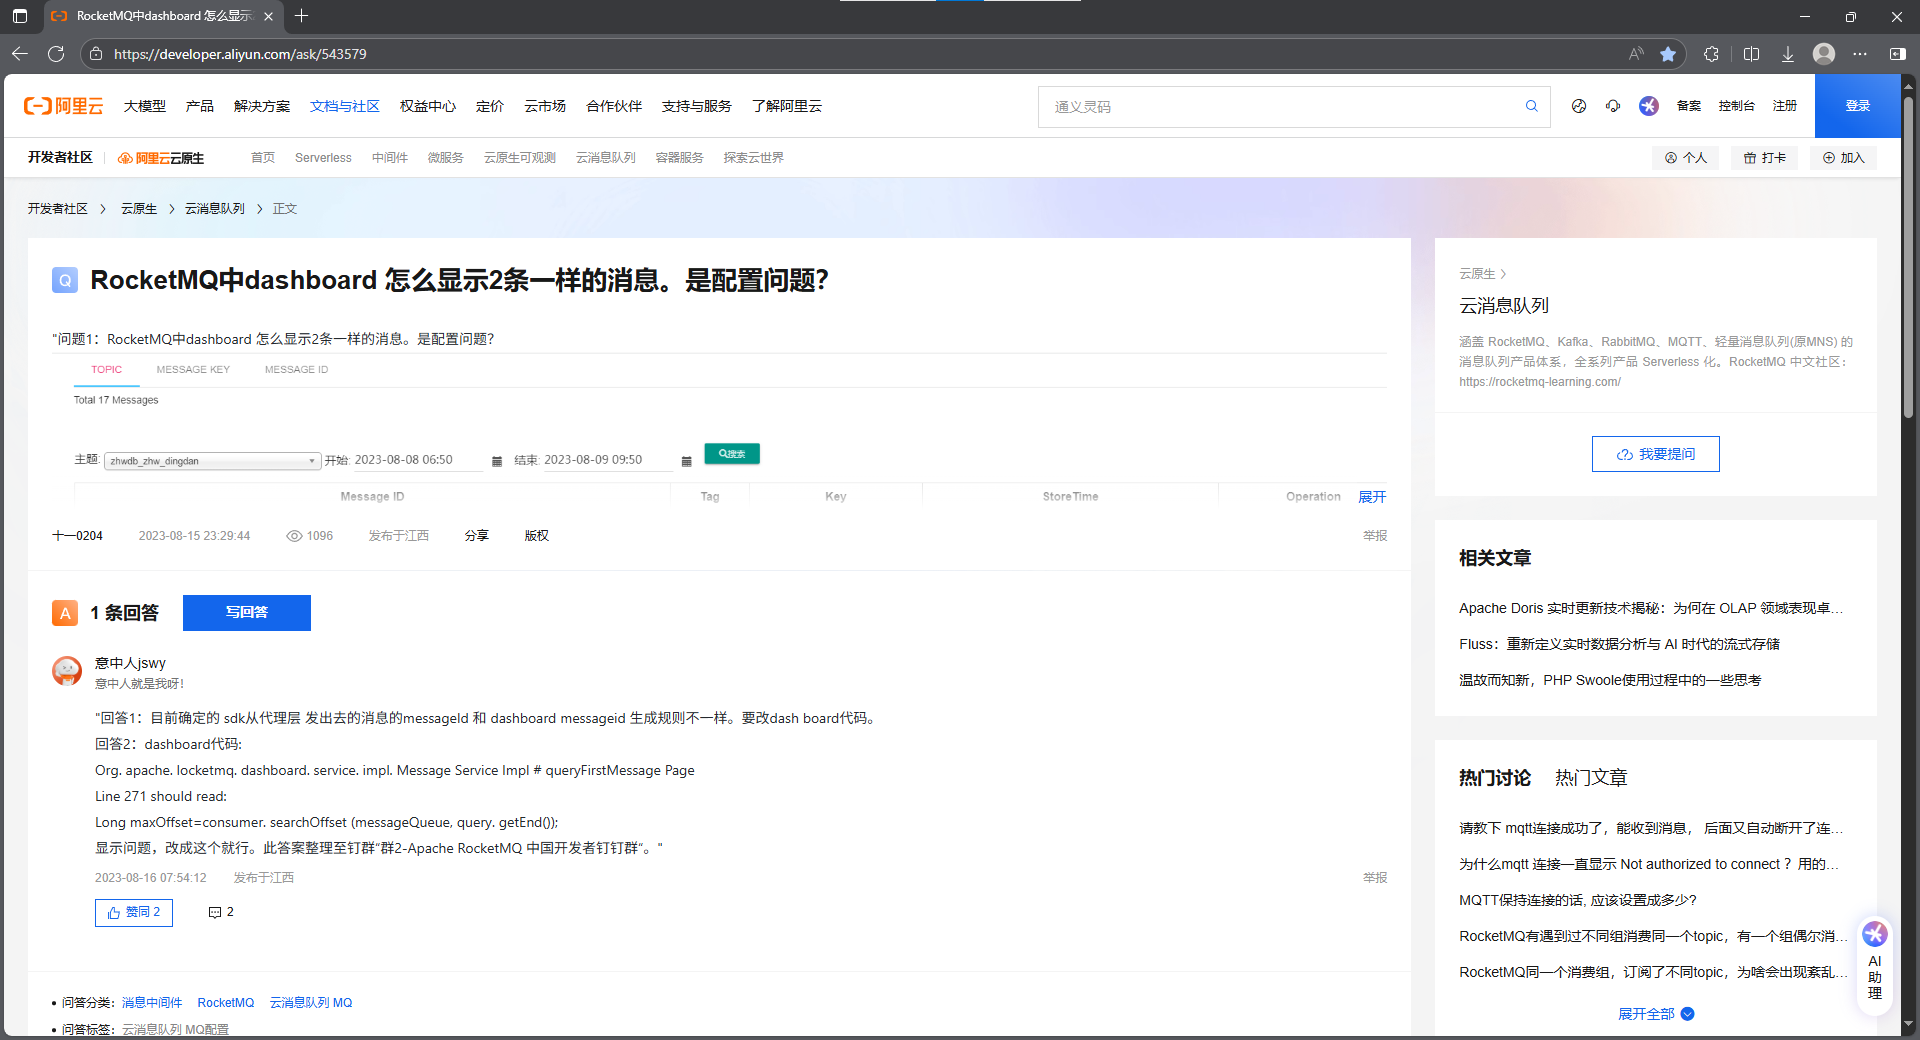Click the browser address bar URL
The image size is (1920, 1040).
(x=240, y=54)
